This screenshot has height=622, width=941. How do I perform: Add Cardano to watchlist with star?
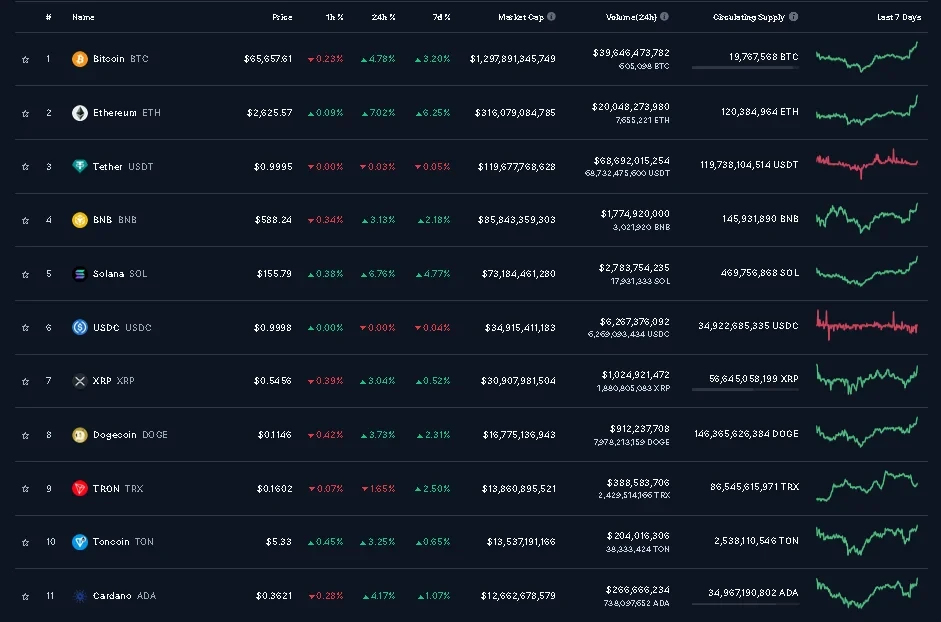[x=25, y=596]
